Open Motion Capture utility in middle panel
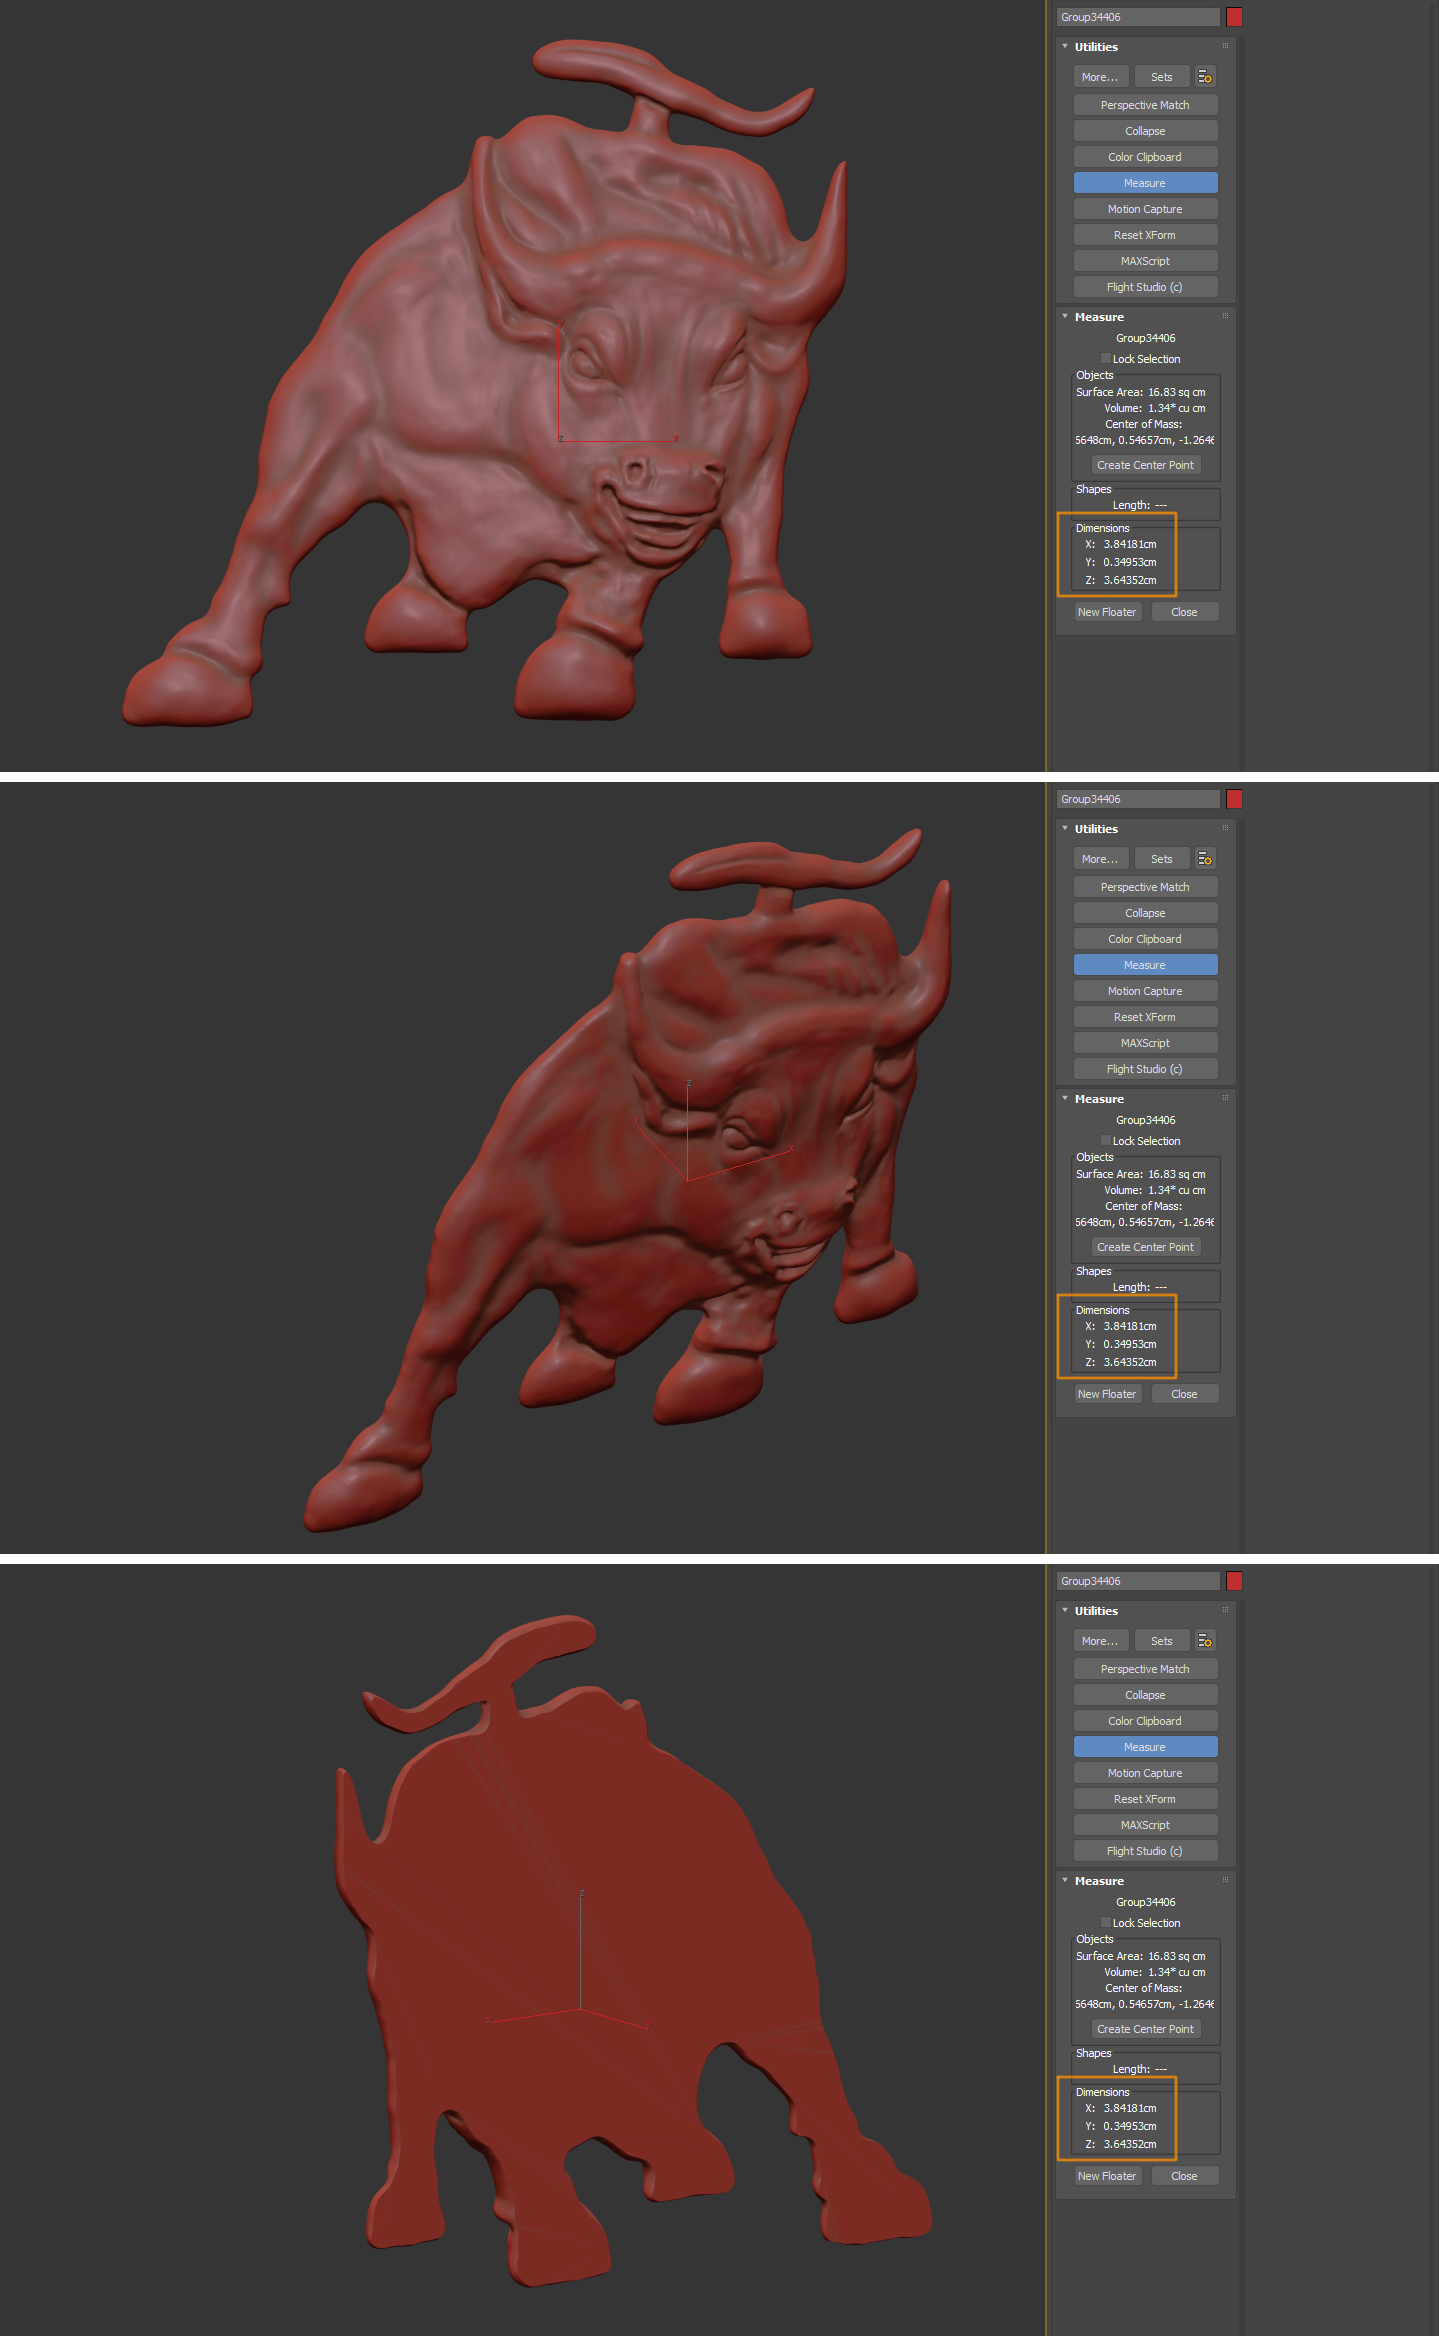1439x2336 pixels. 1146,991
